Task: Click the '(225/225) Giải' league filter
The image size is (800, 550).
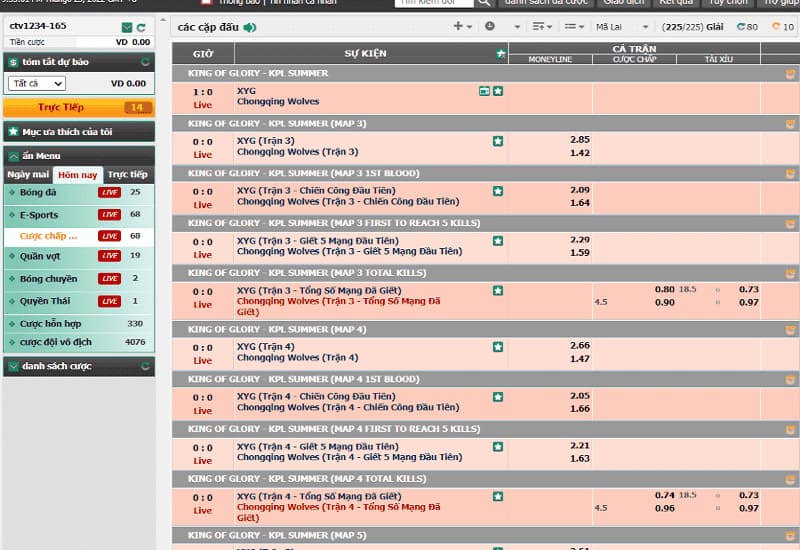Action: [x=692, y=27]
